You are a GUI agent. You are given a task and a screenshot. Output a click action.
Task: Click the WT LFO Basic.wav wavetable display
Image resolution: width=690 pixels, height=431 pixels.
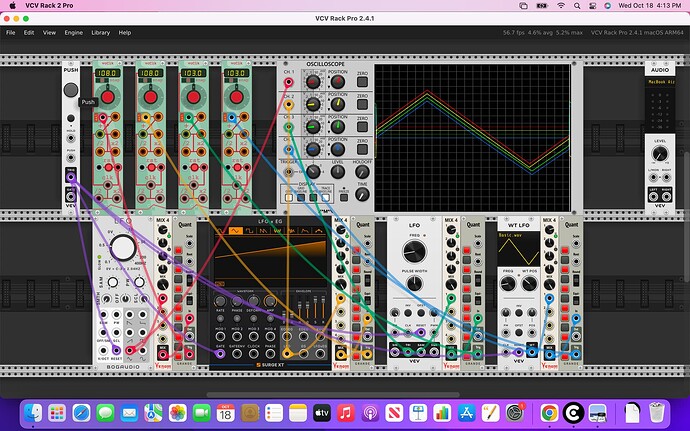[x=518, y=249]
